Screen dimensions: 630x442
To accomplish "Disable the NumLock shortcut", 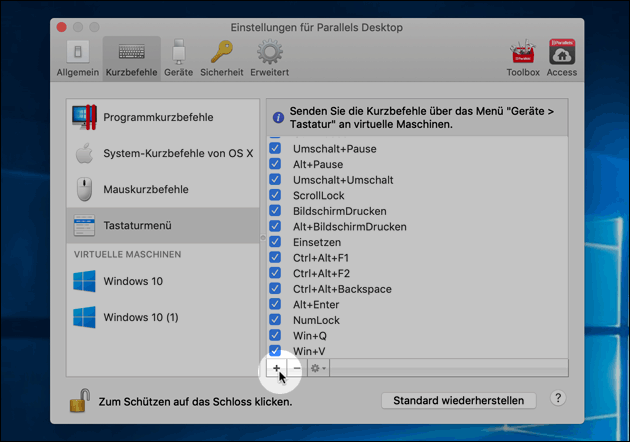I will [275, 319].
